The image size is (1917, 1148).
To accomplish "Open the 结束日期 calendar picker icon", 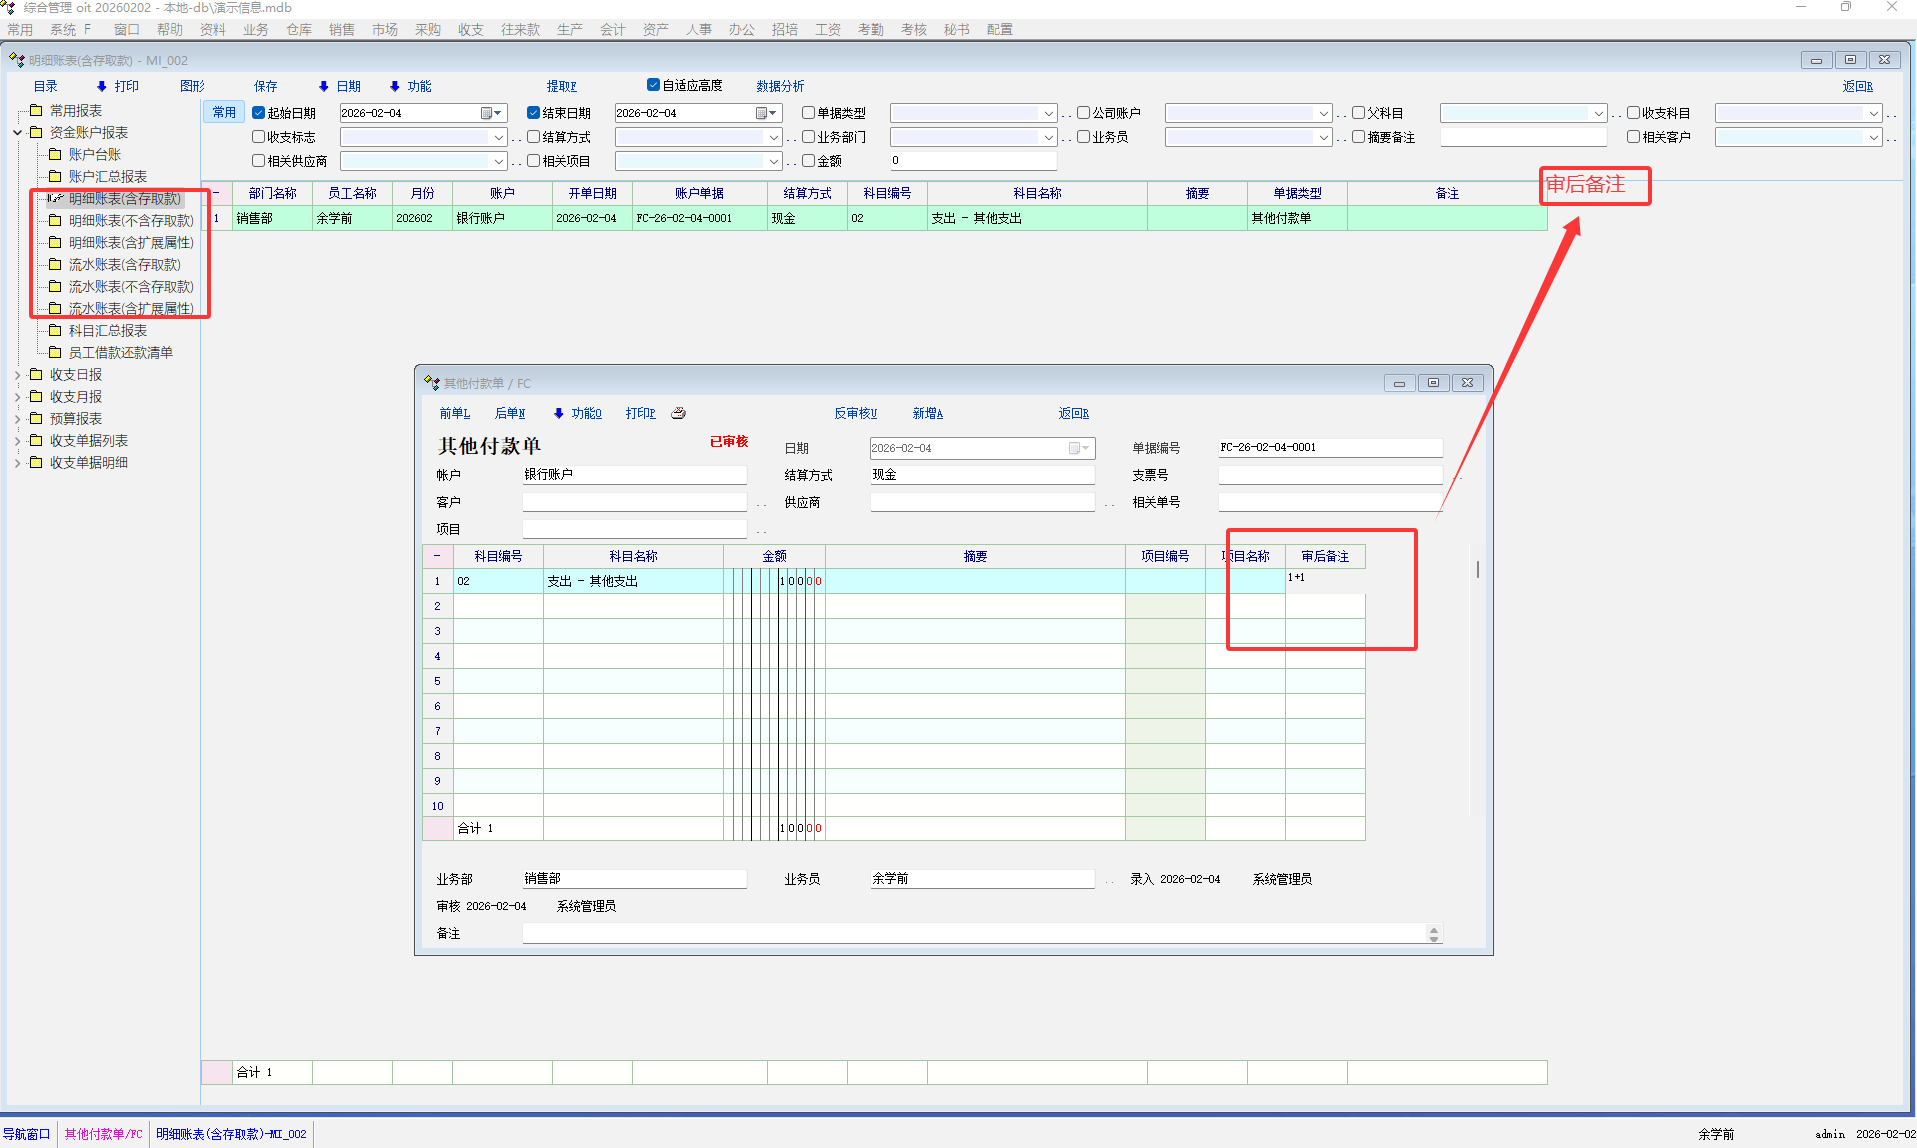I will point(762,113).
